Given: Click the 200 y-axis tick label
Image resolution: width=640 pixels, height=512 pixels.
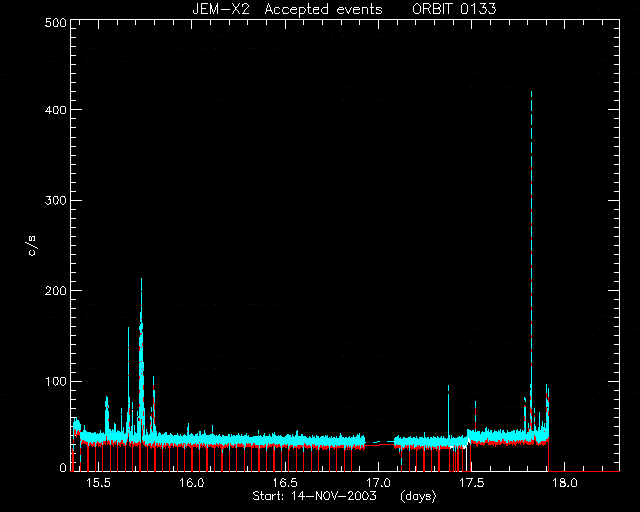Looking at the screenshot, I should click(x=55, y=291).
